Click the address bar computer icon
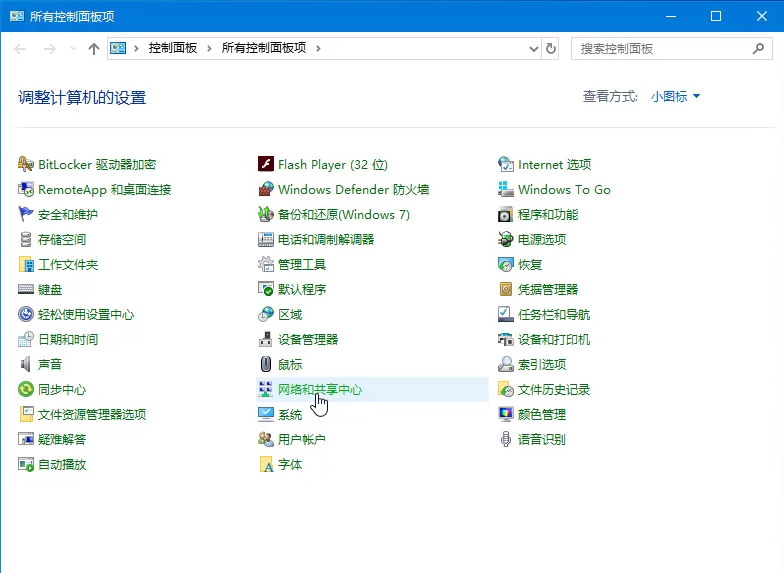This screenshot has width=784, height=573. (x=118, y=48)
